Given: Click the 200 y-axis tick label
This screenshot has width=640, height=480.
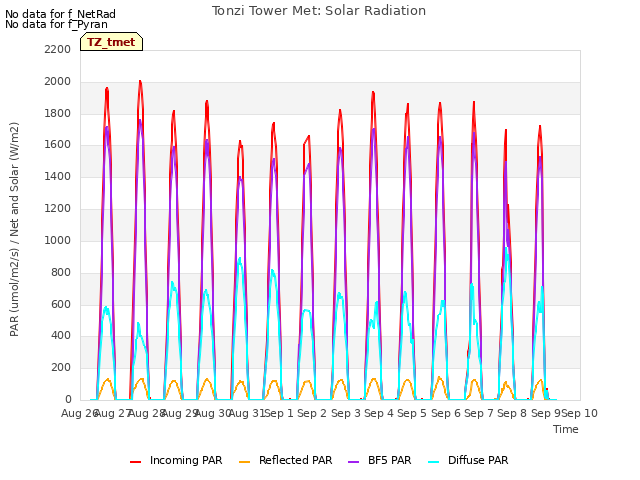Looking at the screenshot, I should (61, 368).
